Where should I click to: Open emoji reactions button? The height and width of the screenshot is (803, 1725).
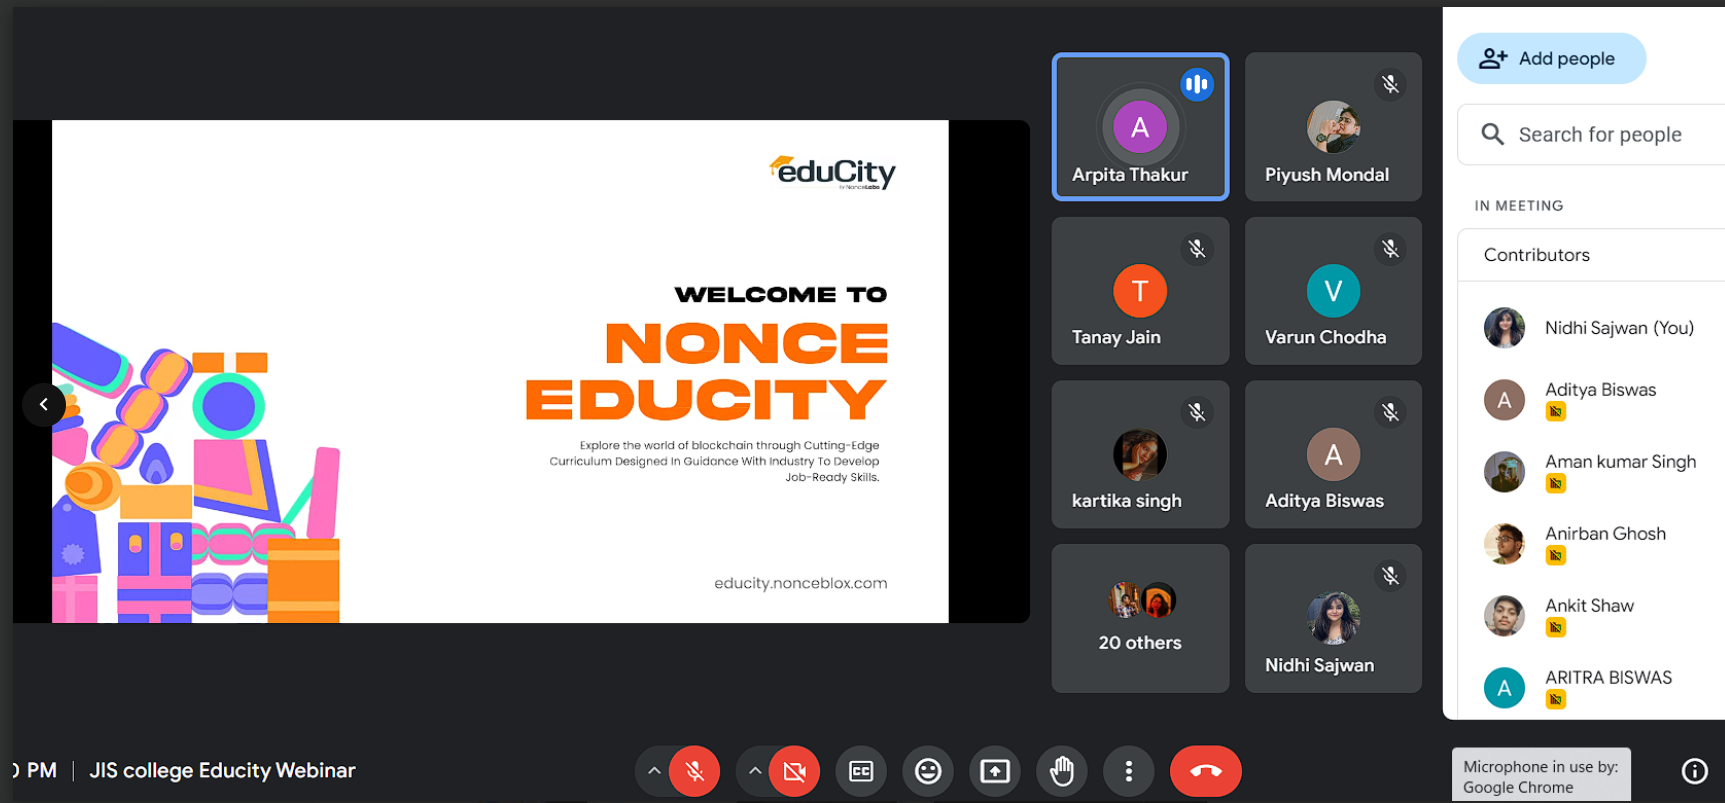click(x=928, y=771)
